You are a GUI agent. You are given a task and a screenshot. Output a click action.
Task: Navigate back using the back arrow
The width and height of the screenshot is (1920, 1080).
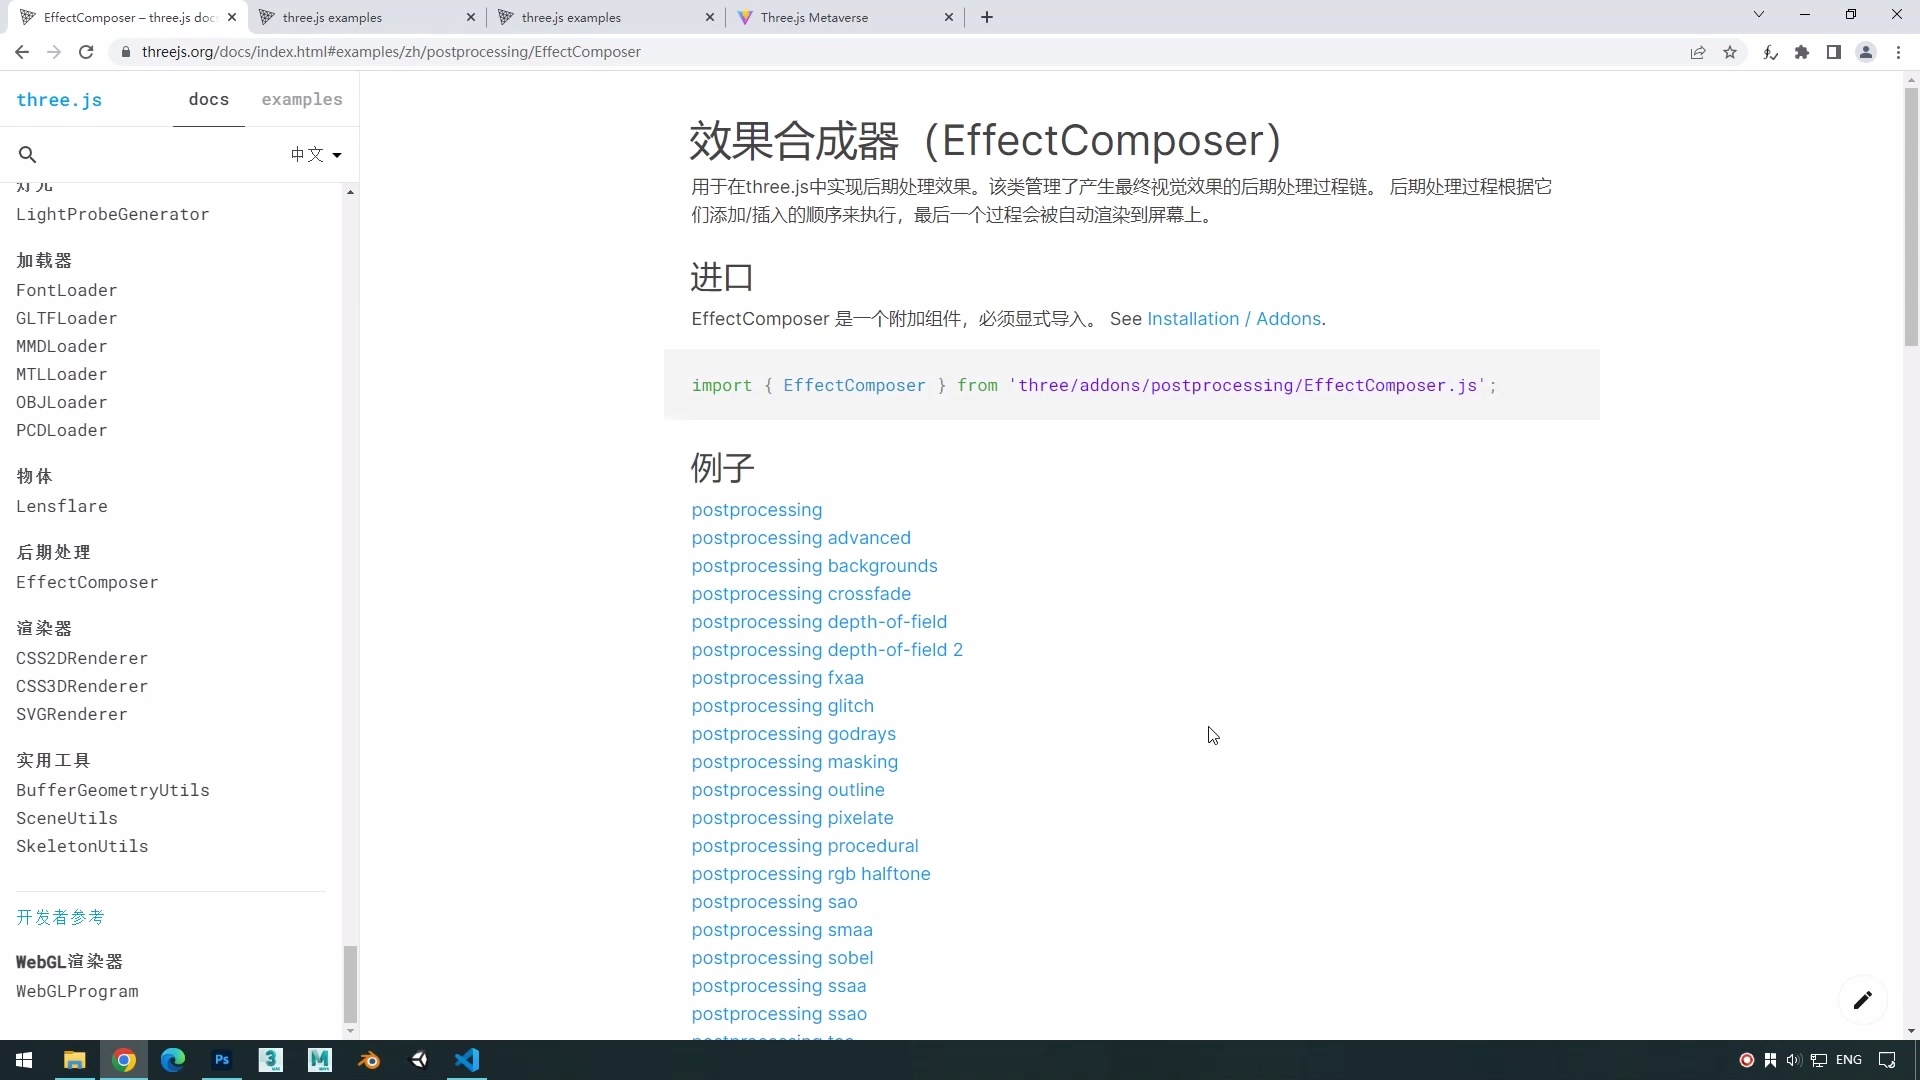click(x=22, y=52)
